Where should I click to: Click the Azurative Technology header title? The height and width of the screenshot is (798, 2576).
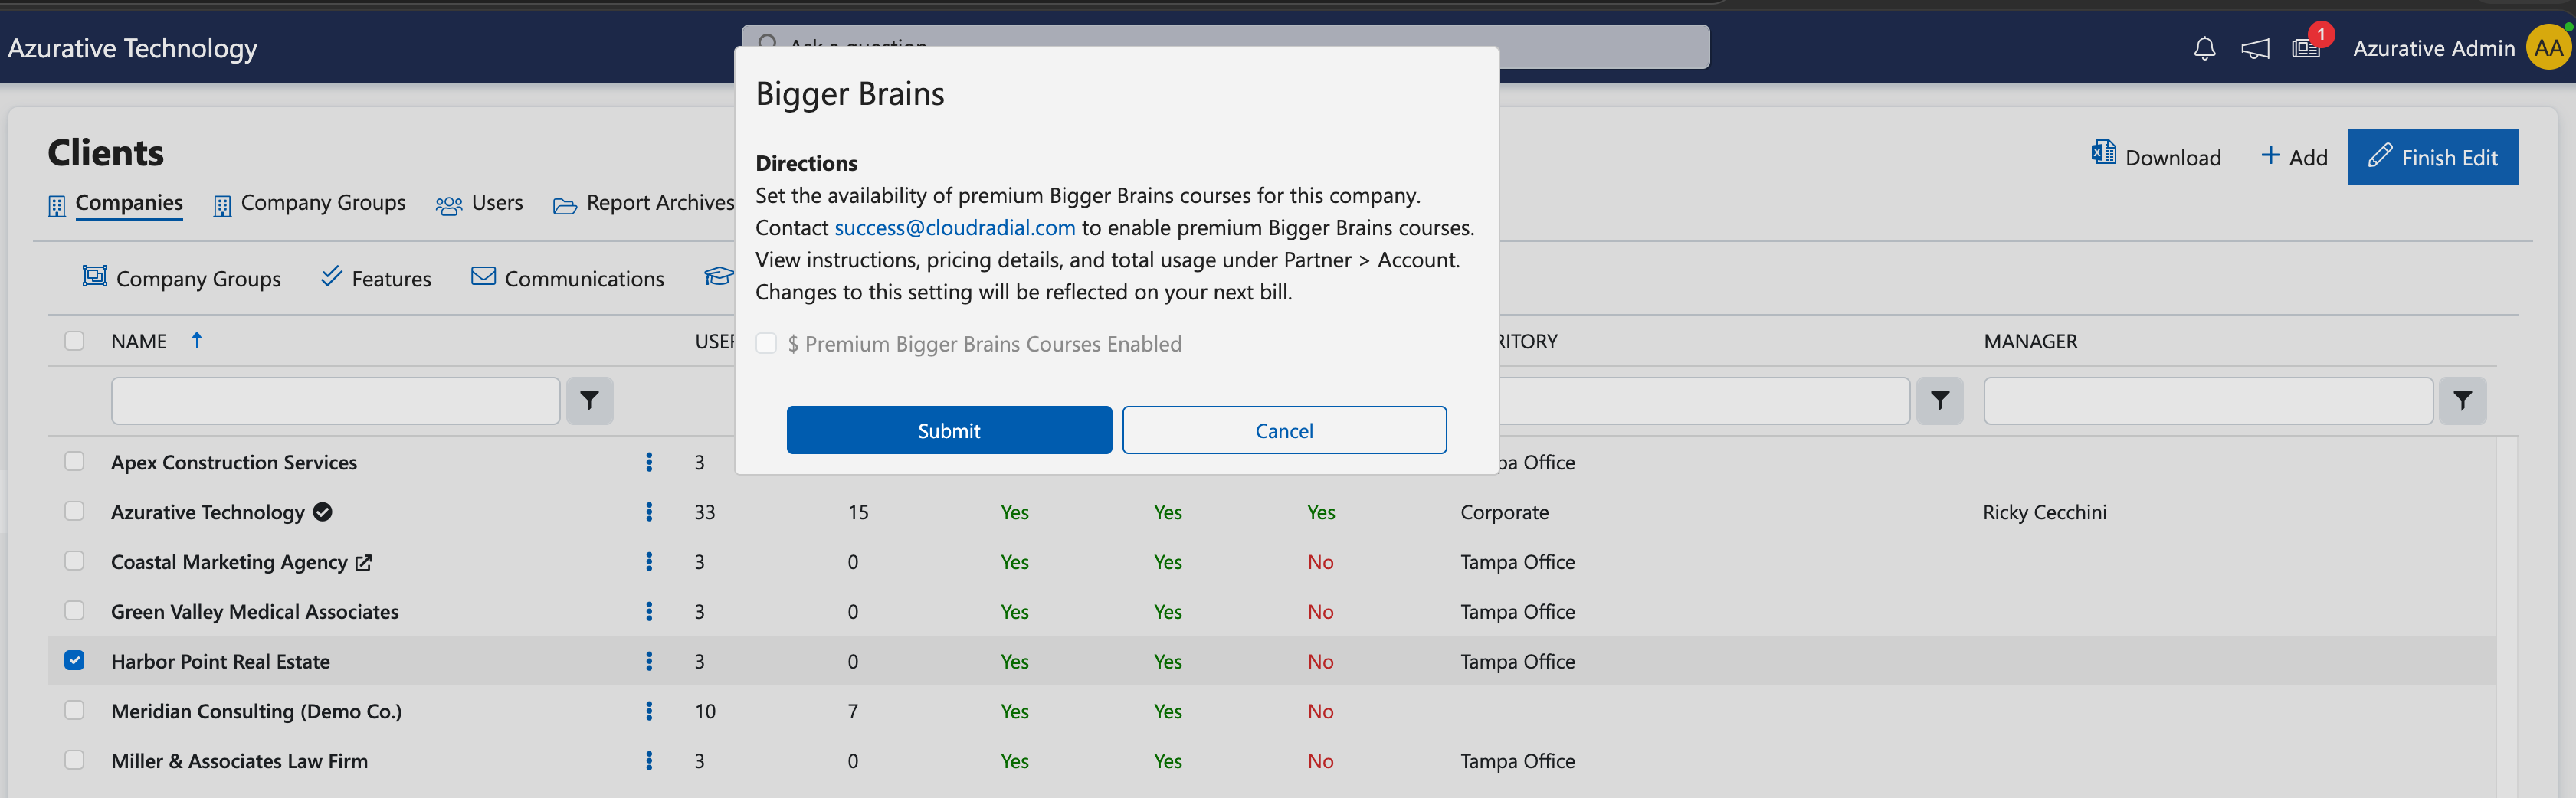point(133,48)
